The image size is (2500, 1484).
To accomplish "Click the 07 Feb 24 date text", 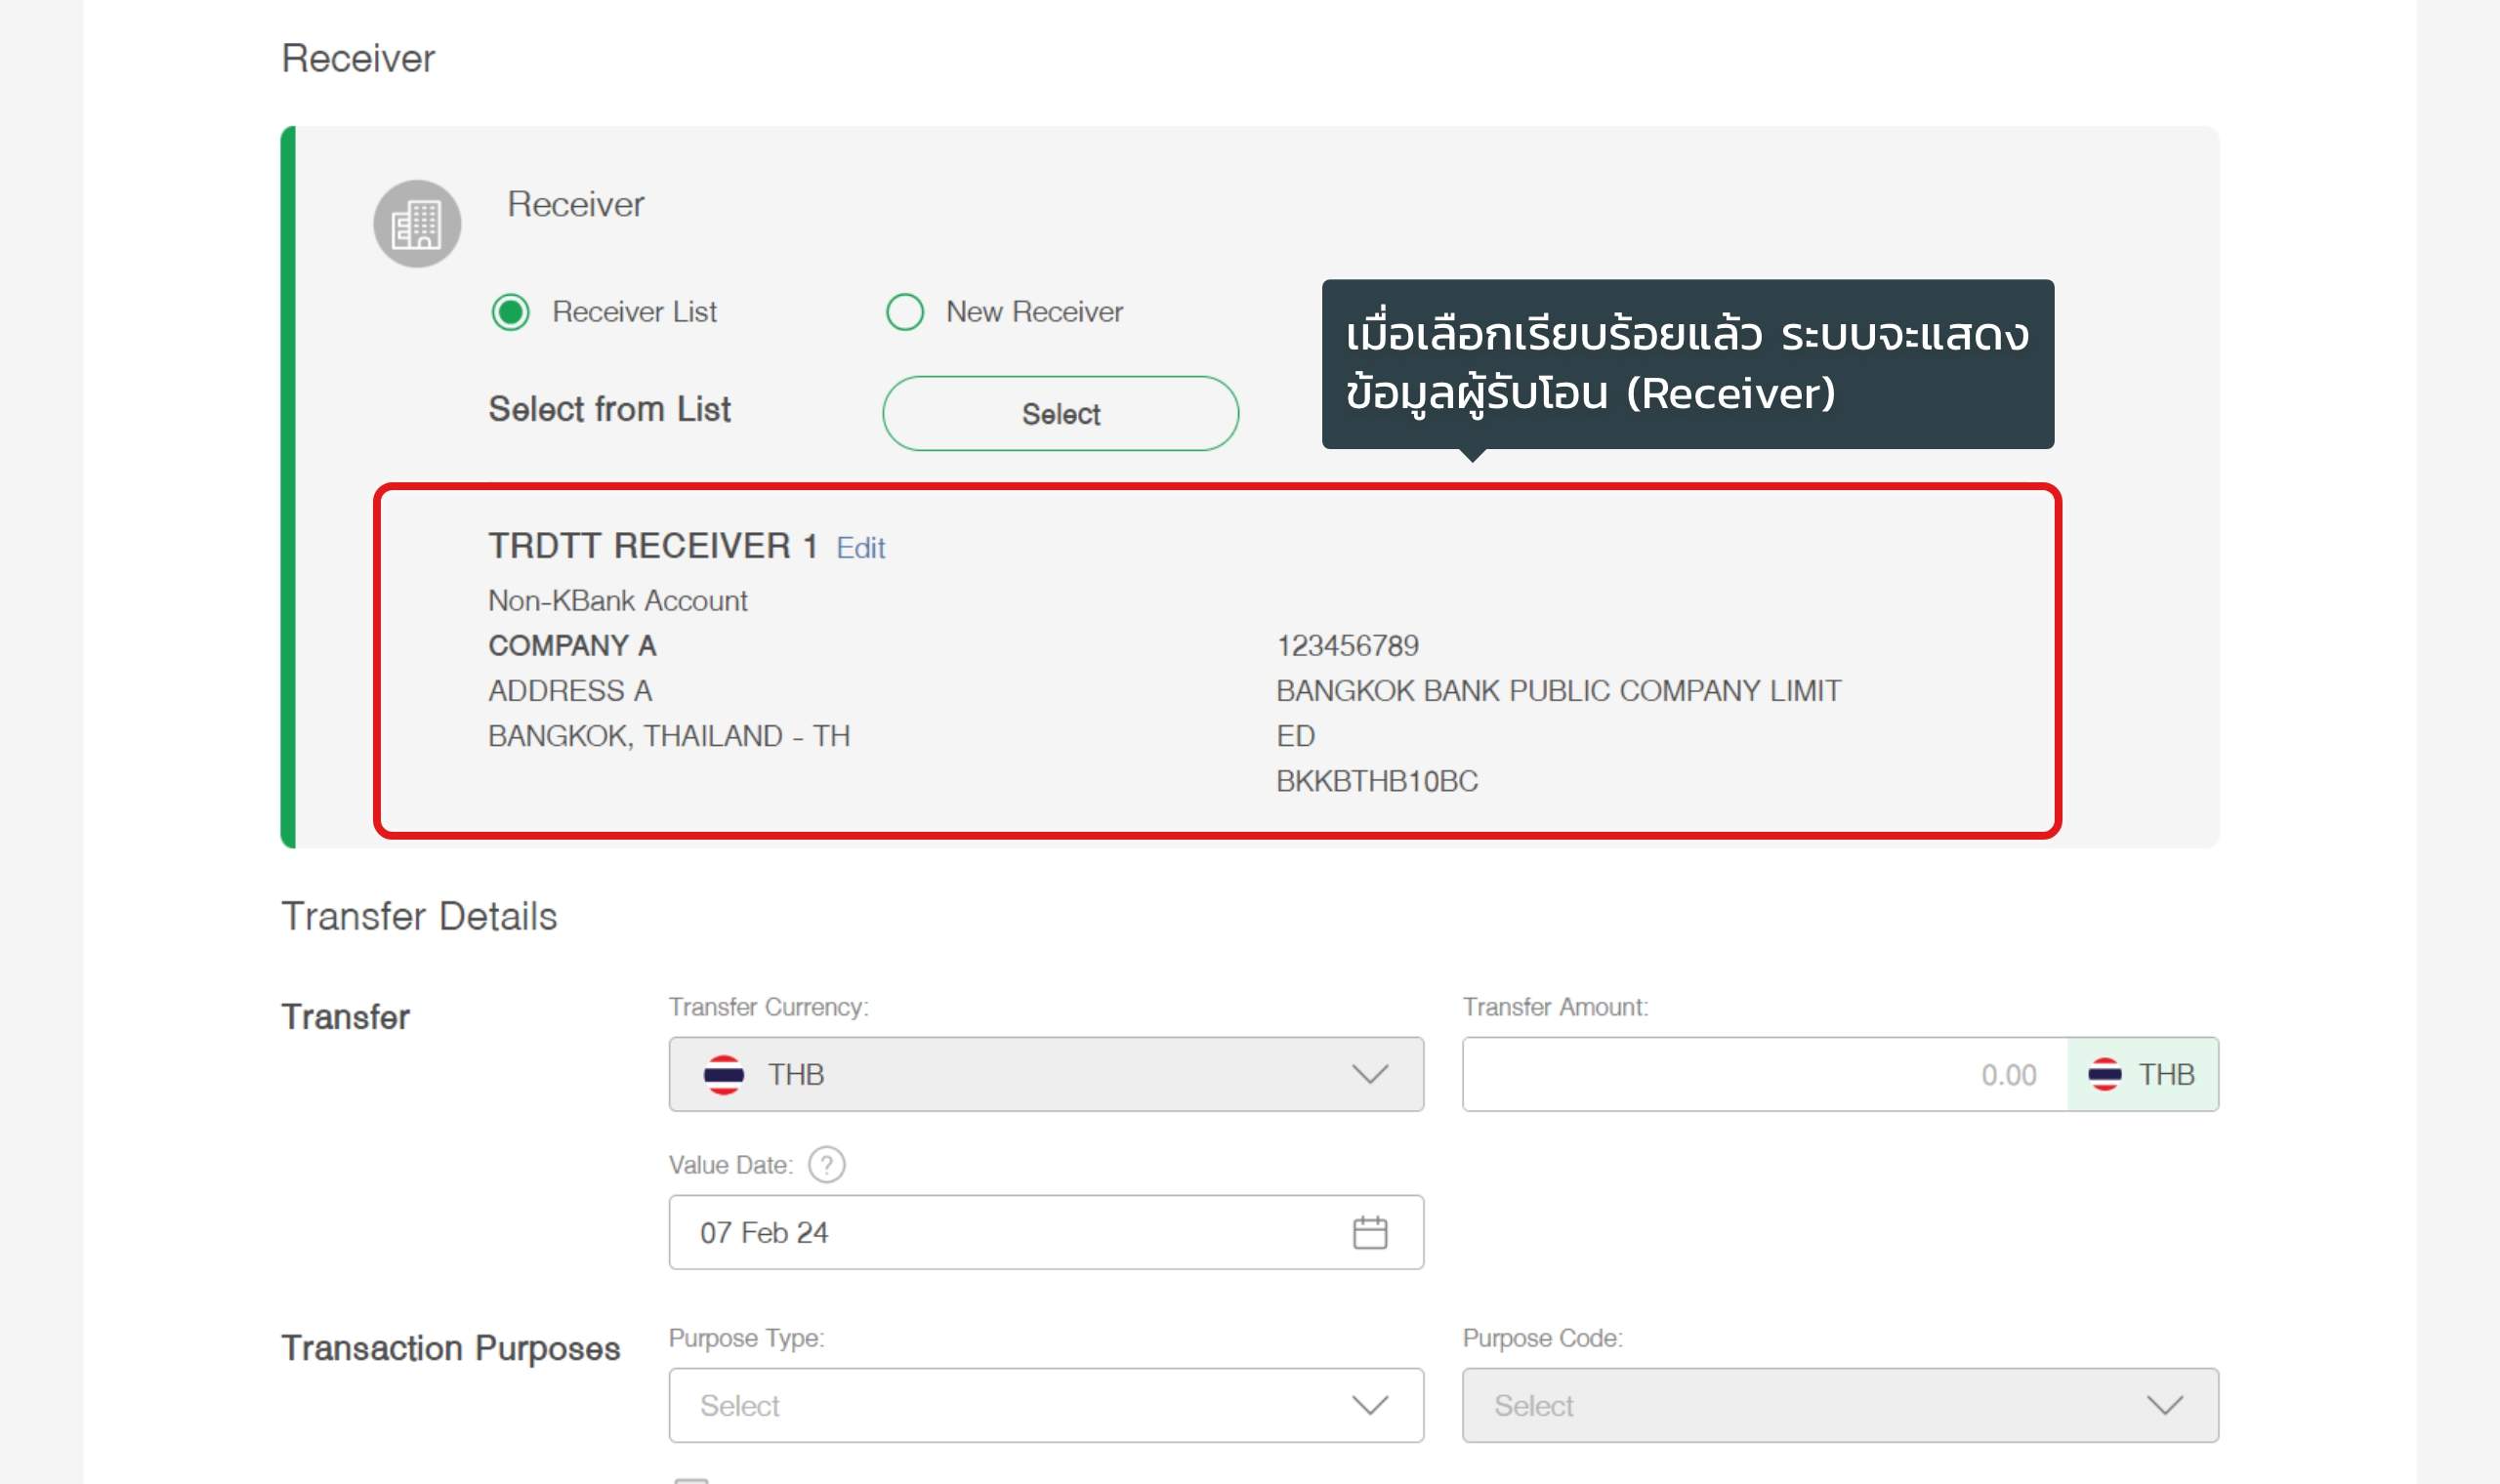I will point(764,1233).
